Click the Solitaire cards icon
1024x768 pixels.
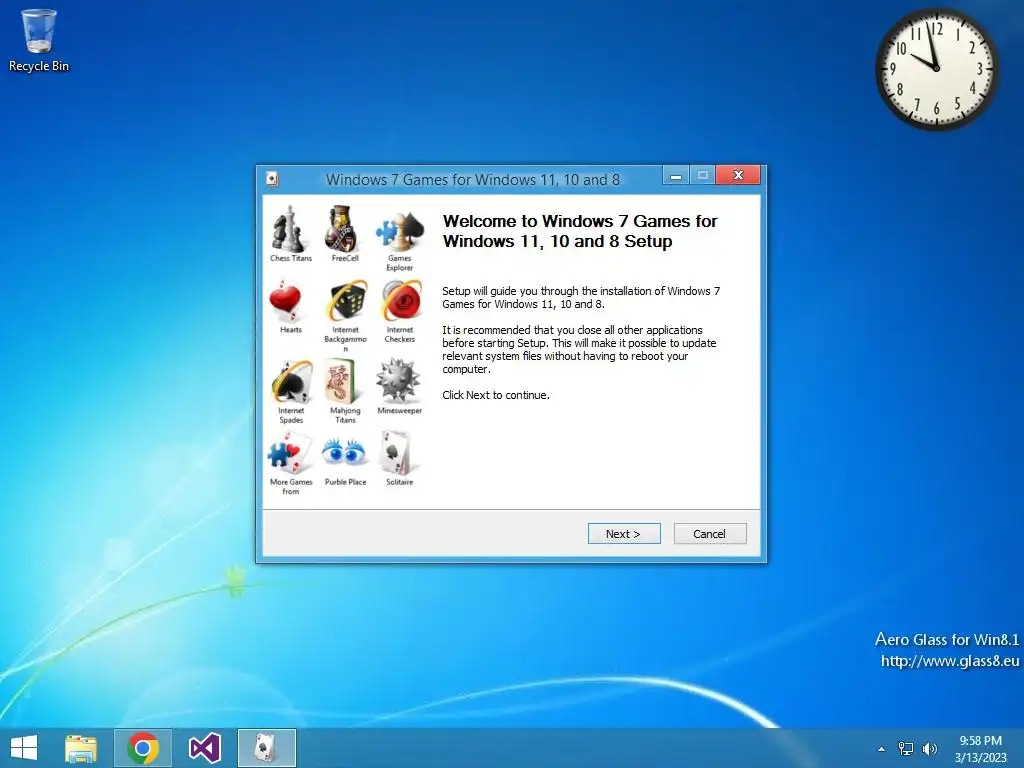click(397, 453)
